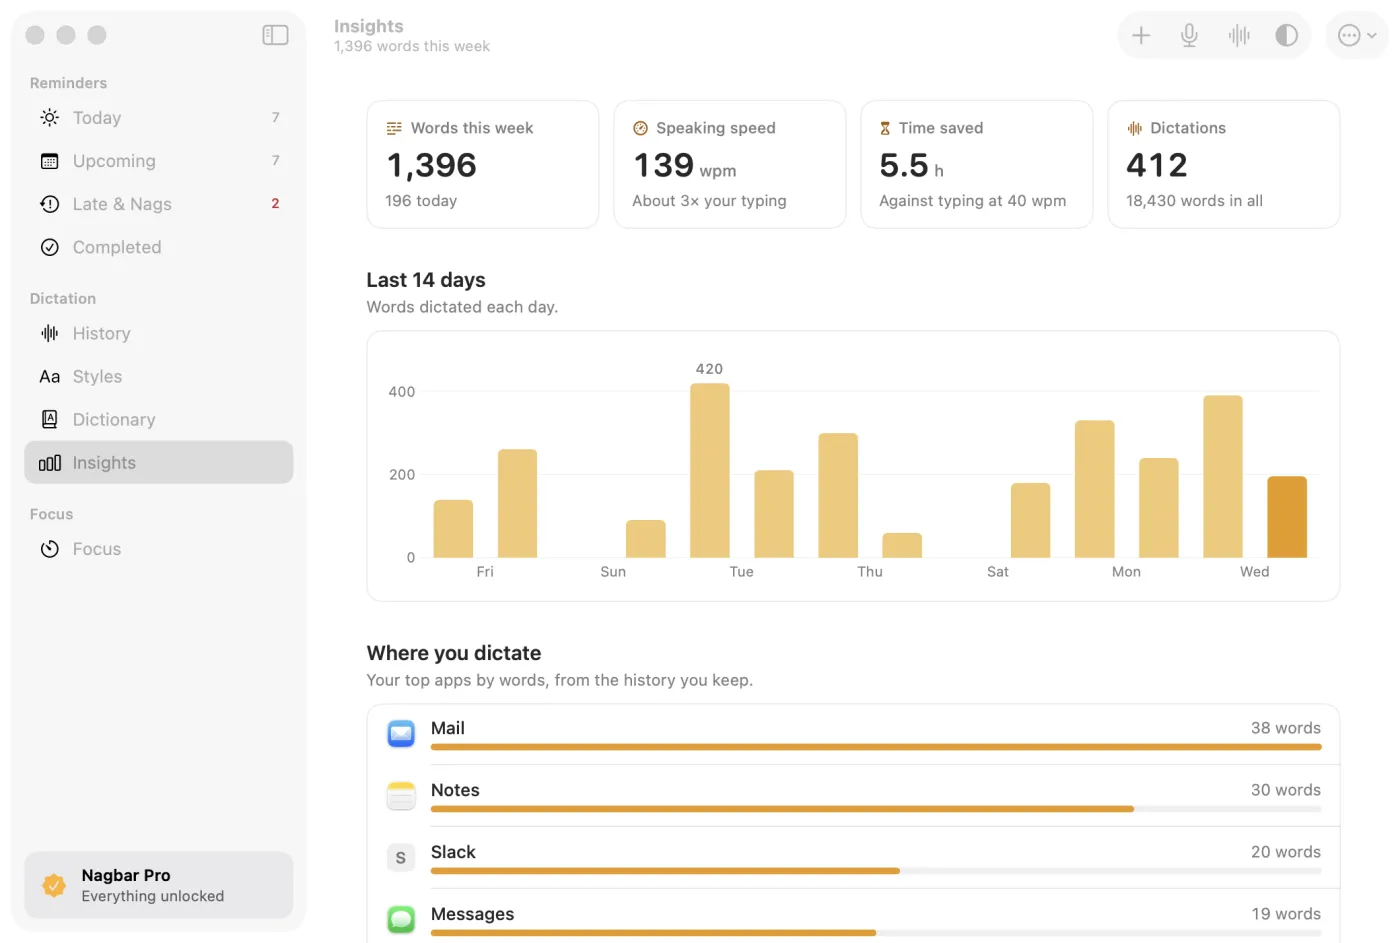Click the Notes app icon
Screen dimensions: 1400x943
tap(401, 796)
